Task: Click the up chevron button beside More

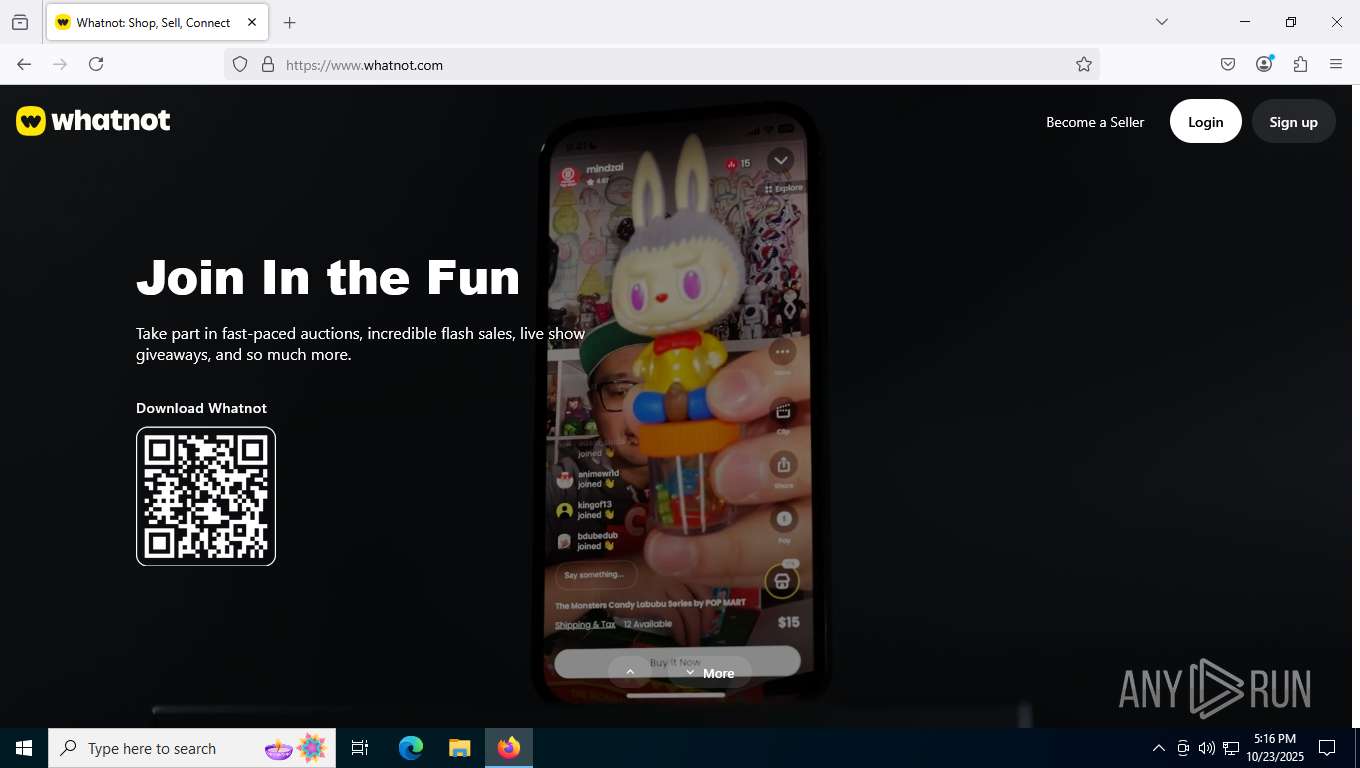Action: point(630,673)
